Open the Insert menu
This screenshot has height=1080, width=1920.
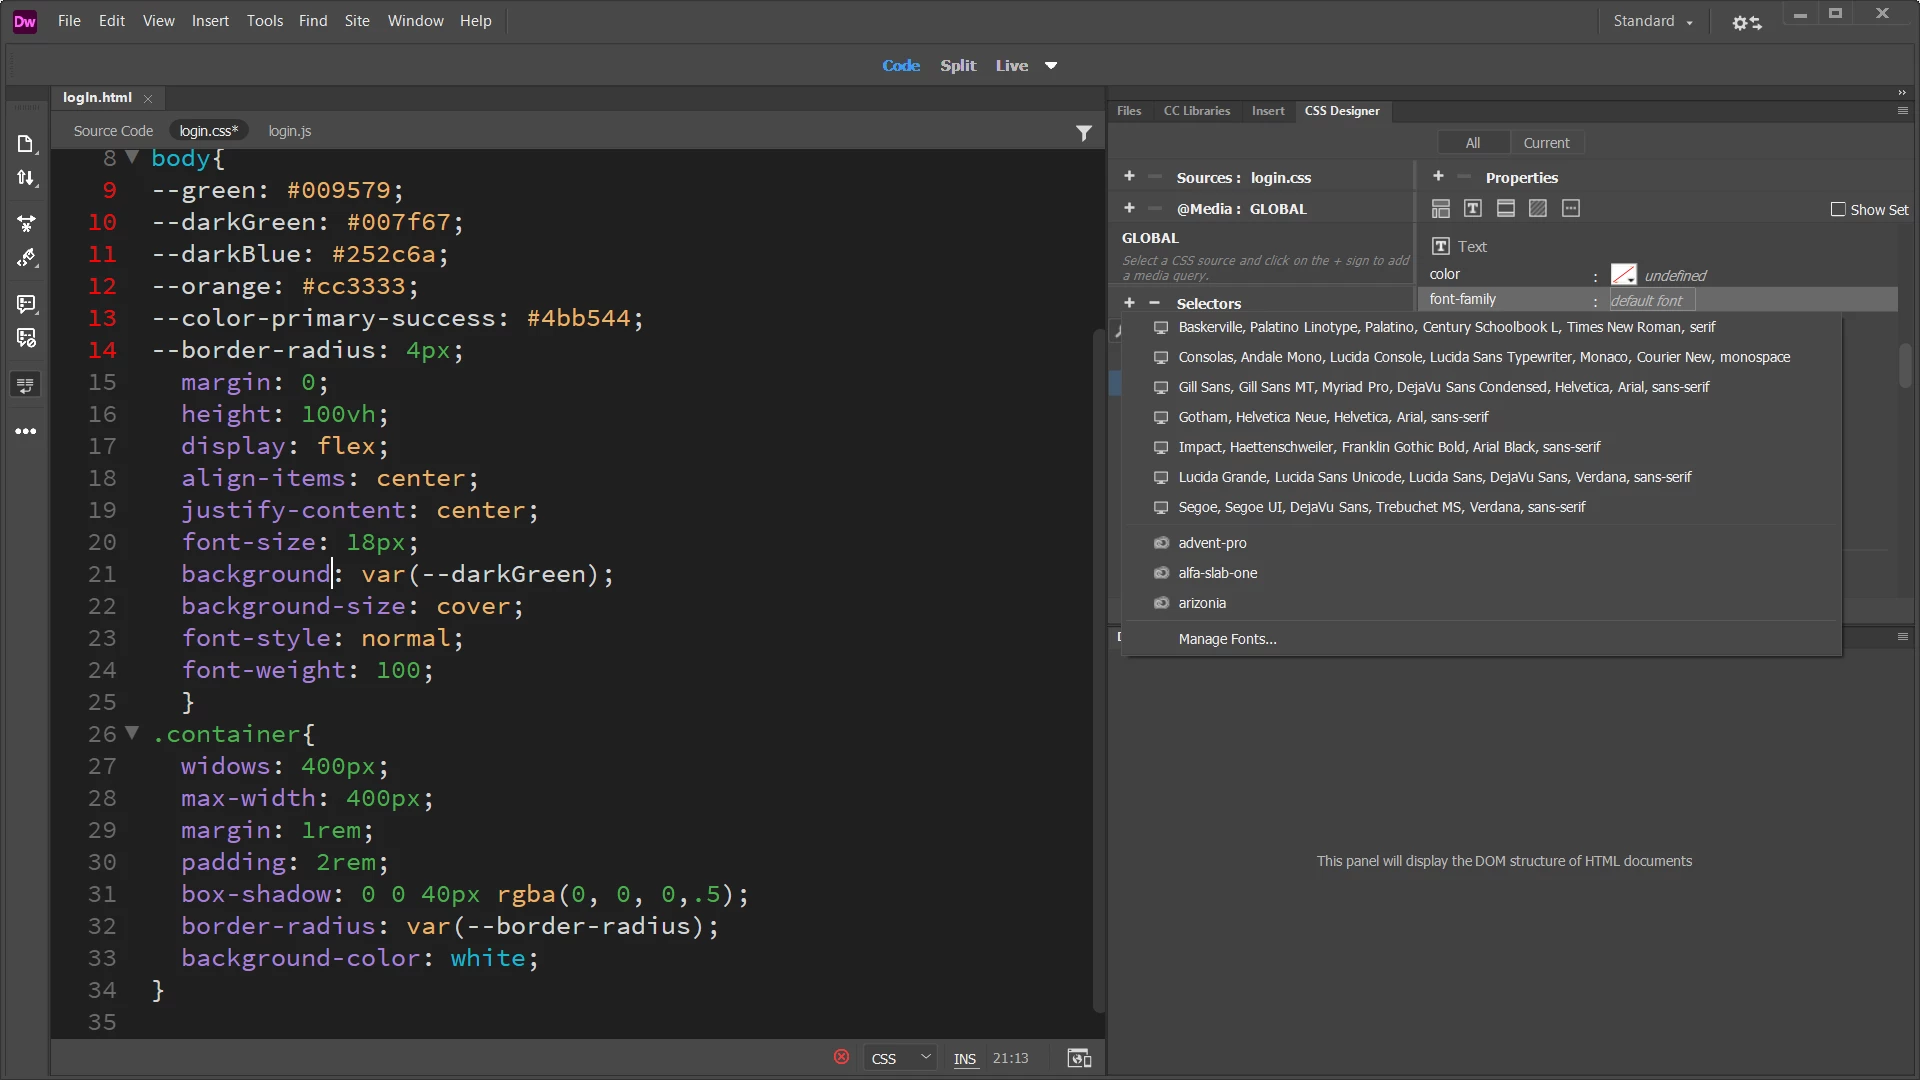pos(210,21)
